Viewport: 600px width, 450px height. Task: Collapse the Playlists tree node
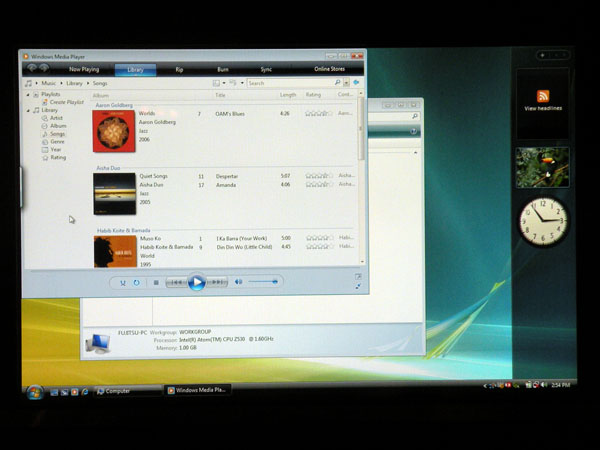pos(28,95)
